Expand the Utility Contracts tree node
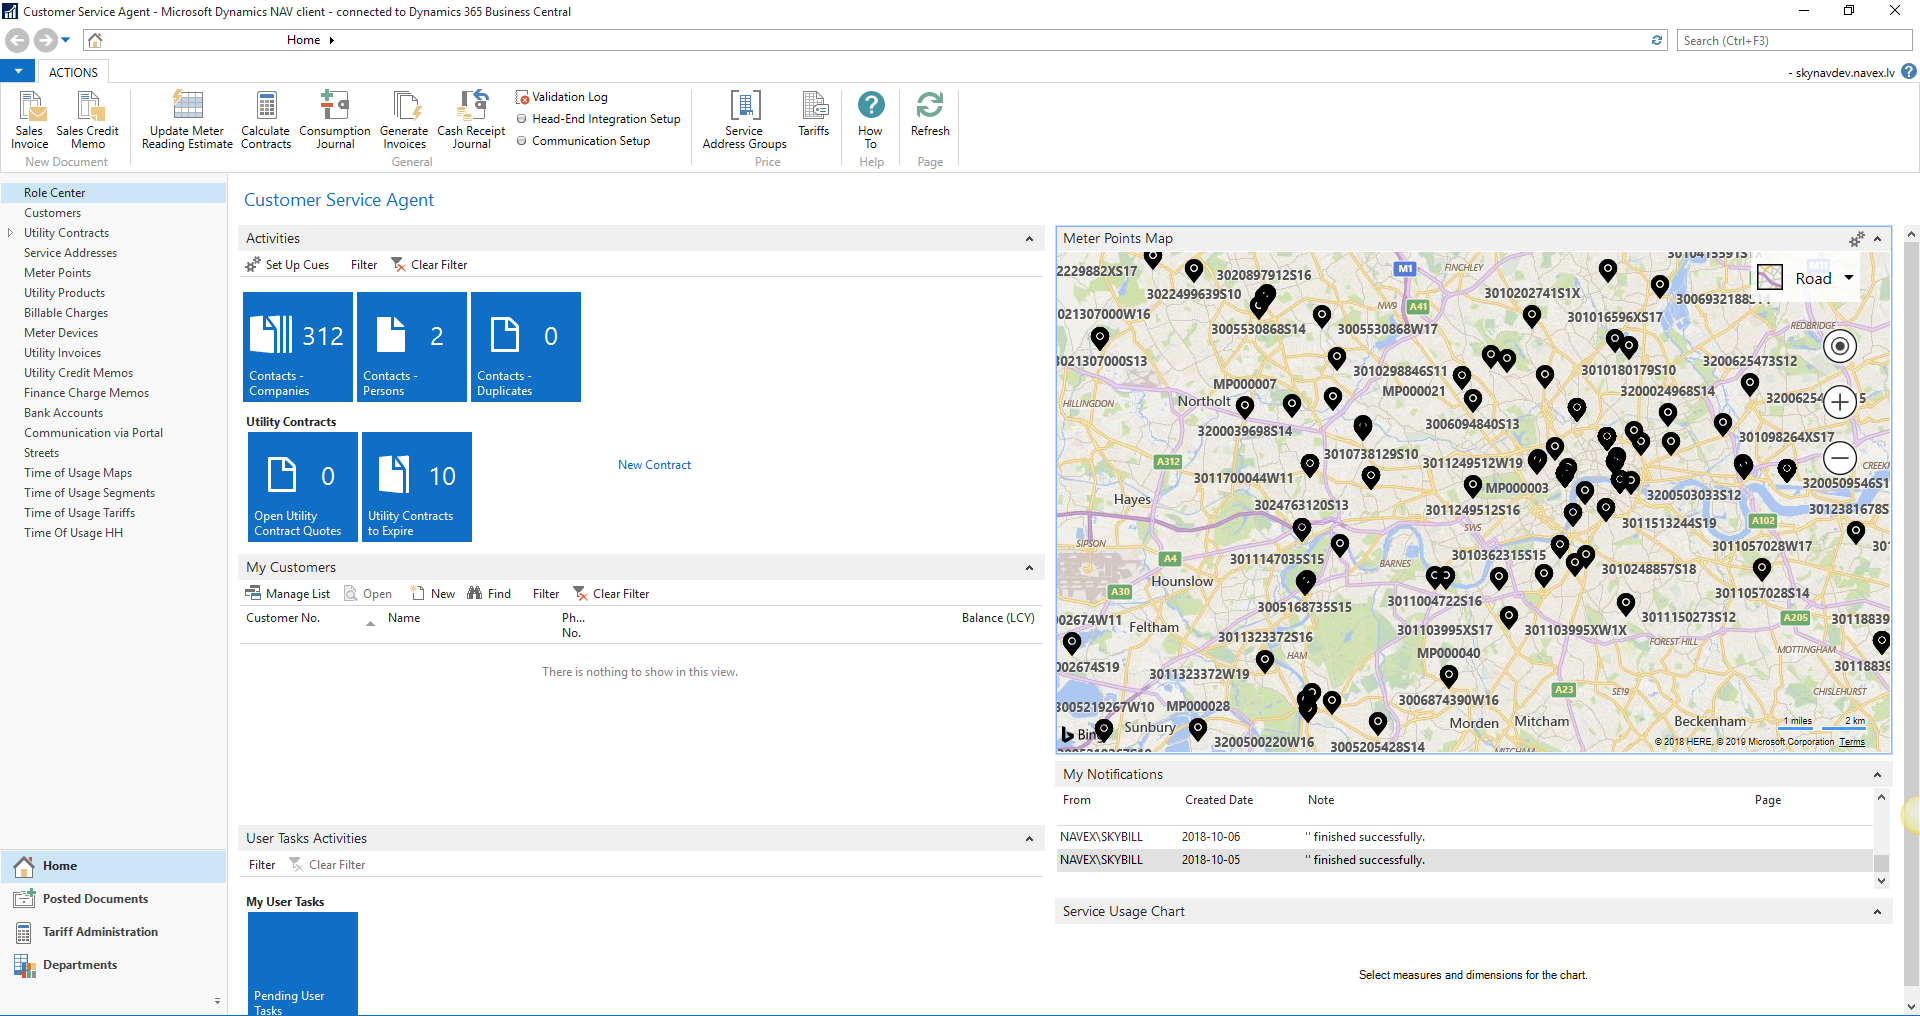 pos(10,233)
